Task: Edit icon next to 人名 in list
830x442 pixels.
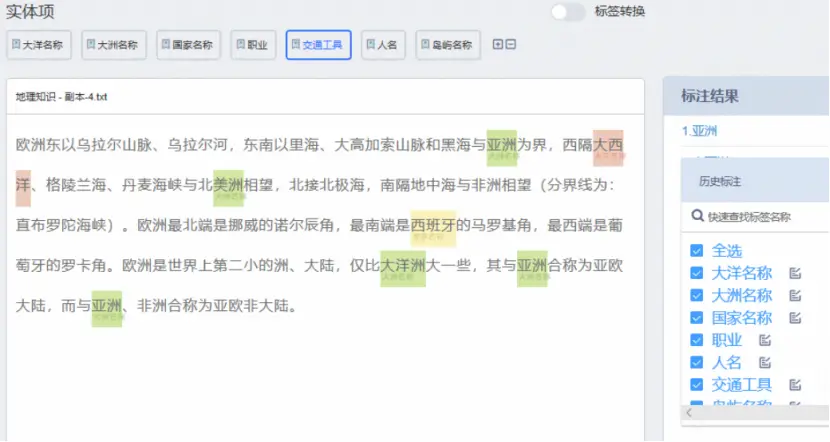Action: pyautogui.click(x=764, y=362)
